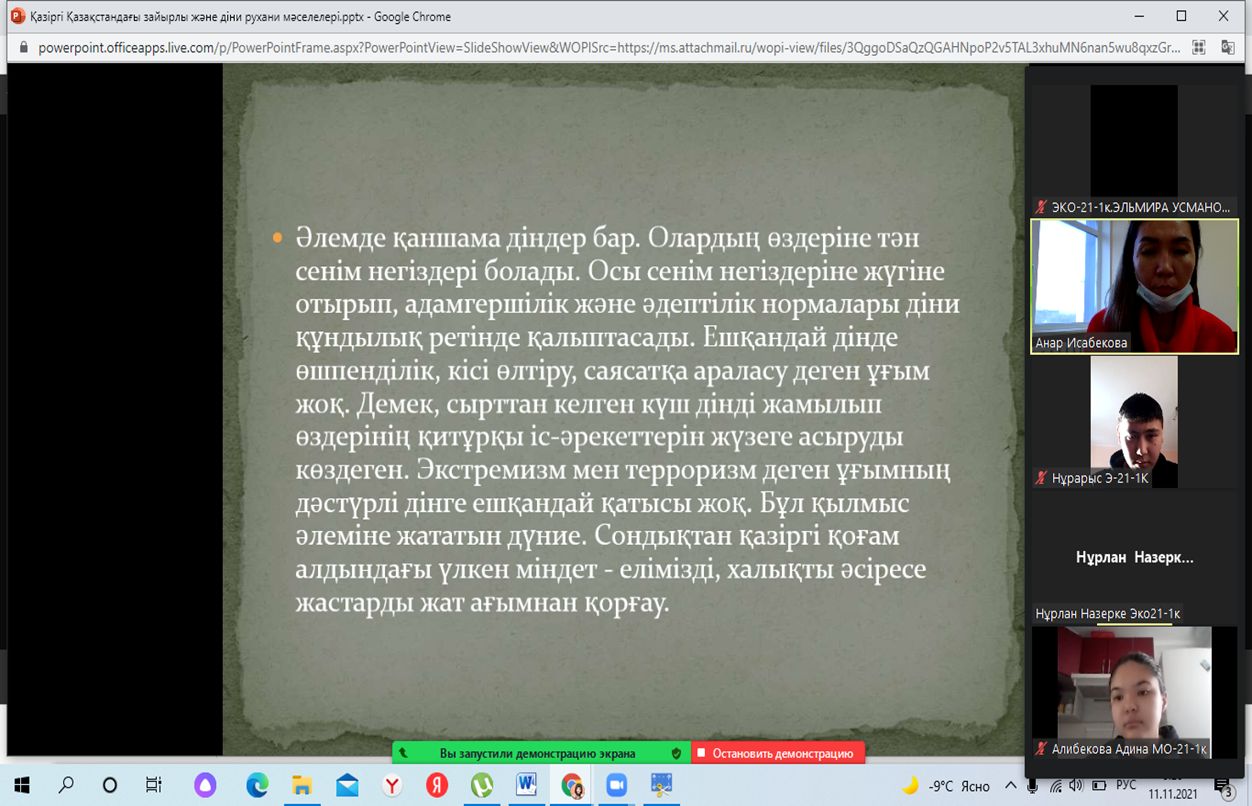Switch to uTorrent in the taskbar
The image size is (1252, 806).
point(482,785)
